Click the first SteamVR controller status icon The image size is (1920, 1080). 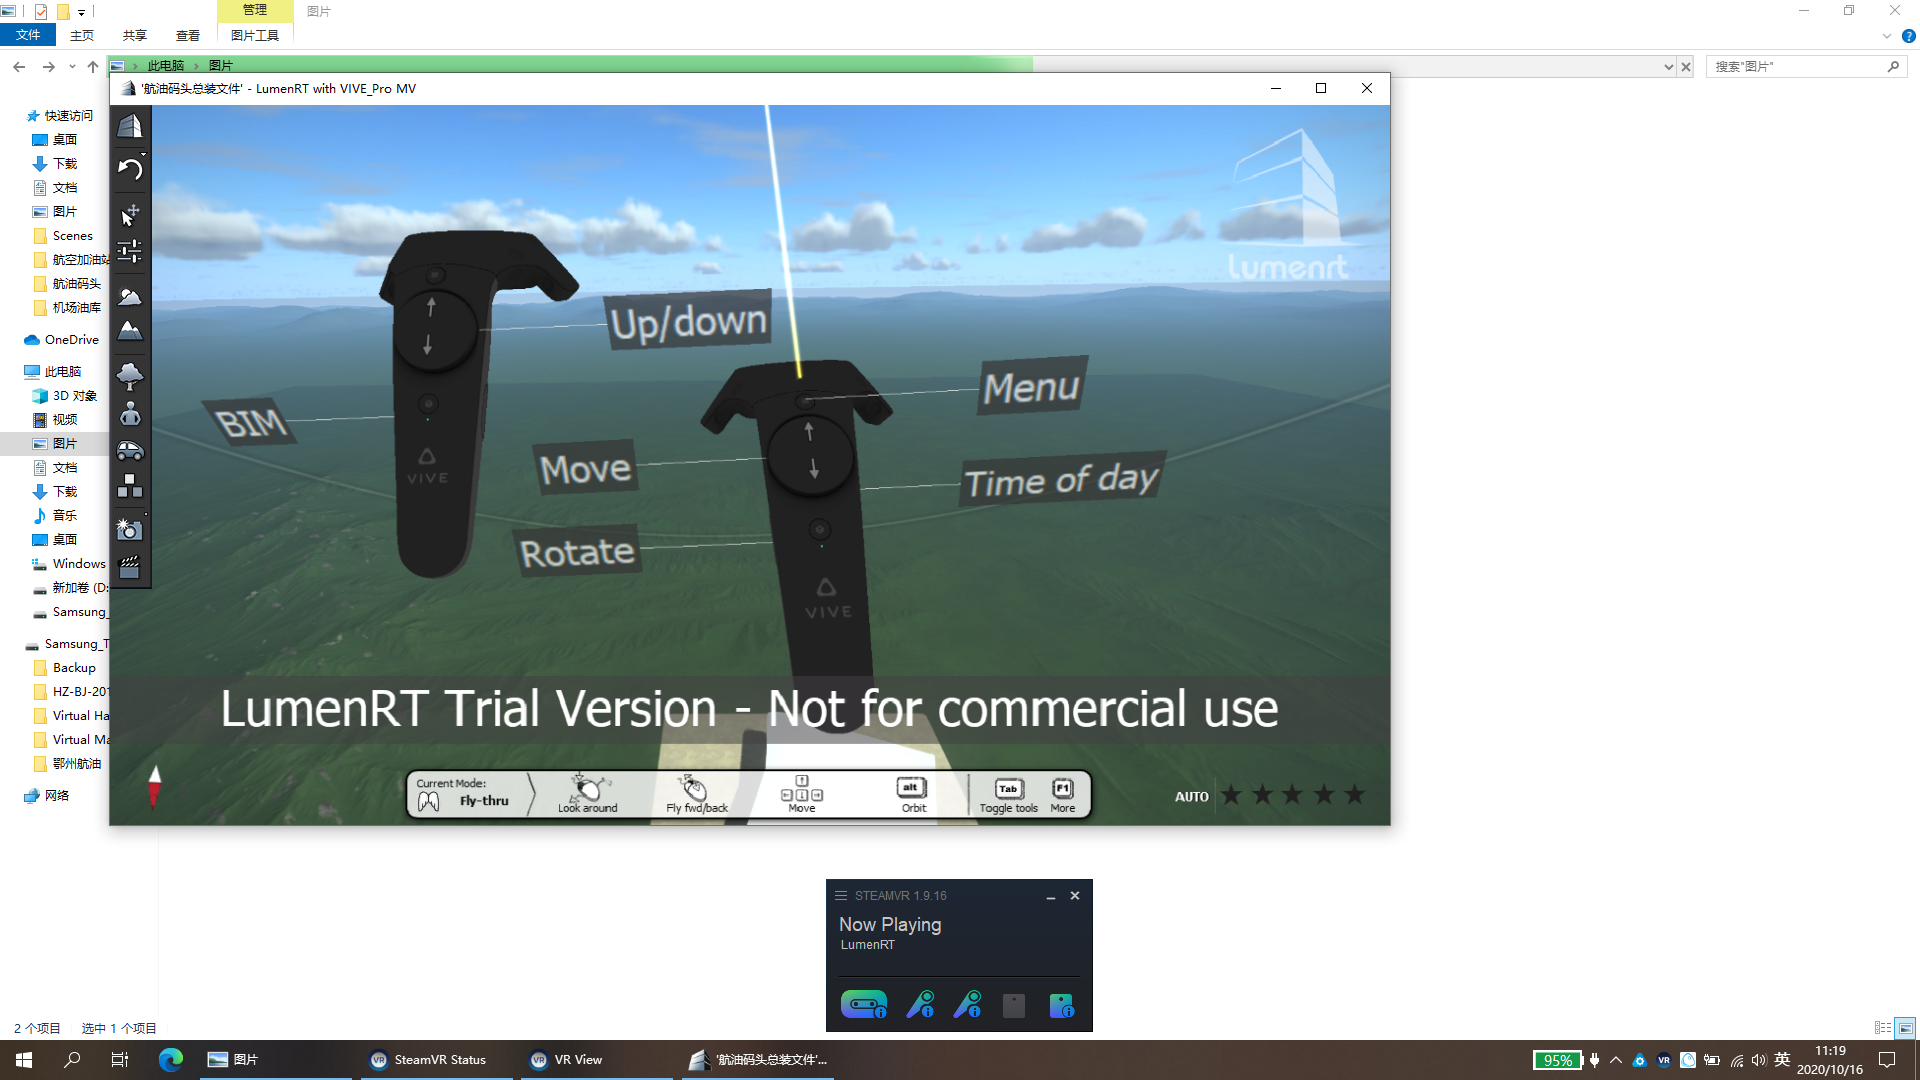tap(920, 1004)
